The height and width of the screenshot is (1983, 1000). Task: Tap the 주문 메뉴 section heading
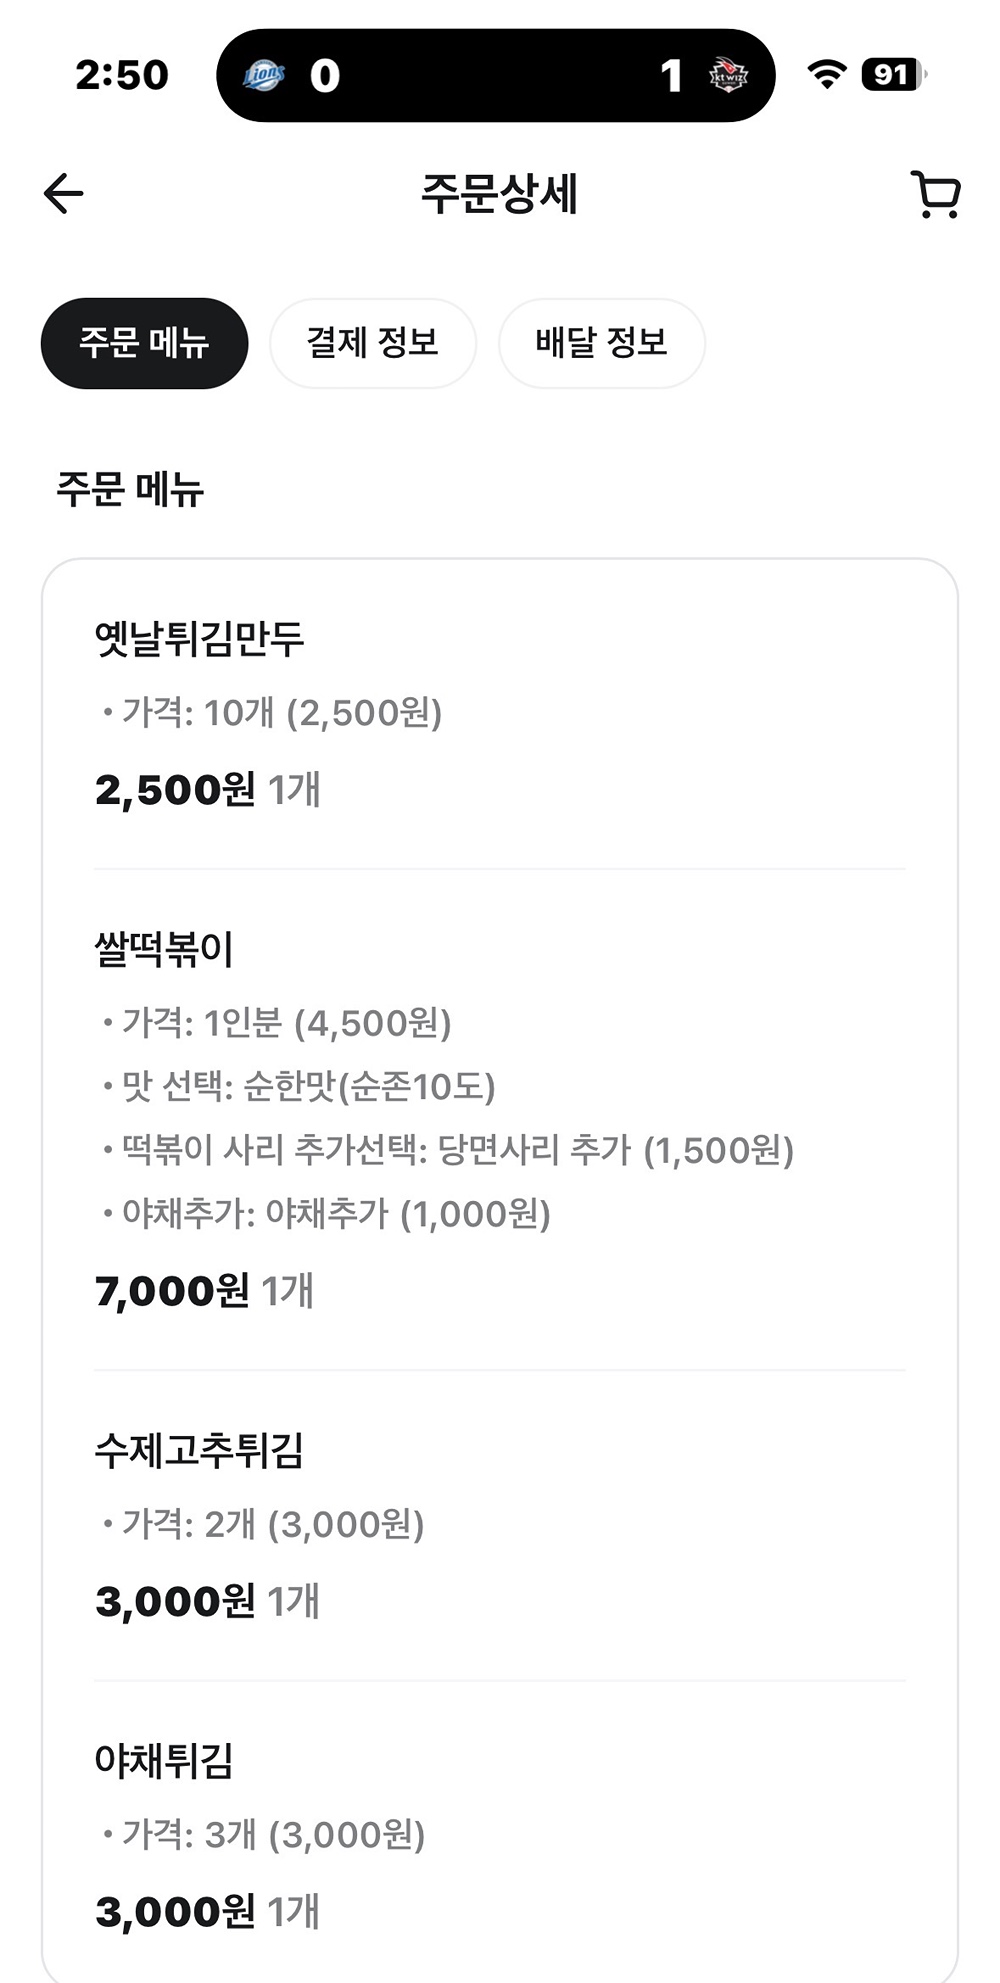[130, 489]
